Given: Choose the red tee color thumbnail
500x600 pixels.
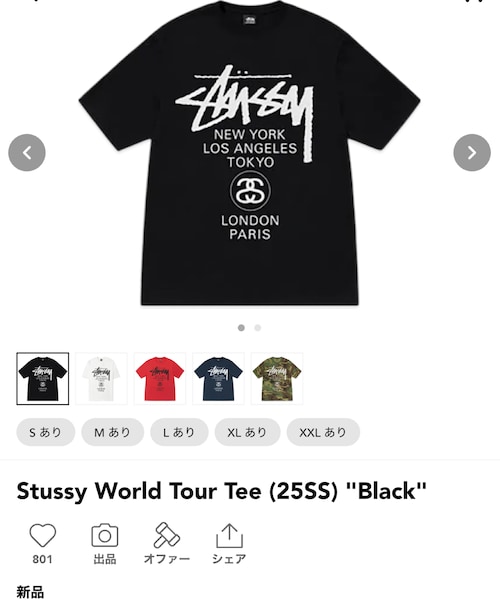Looking at the screenshot, I should pos(160,379).
